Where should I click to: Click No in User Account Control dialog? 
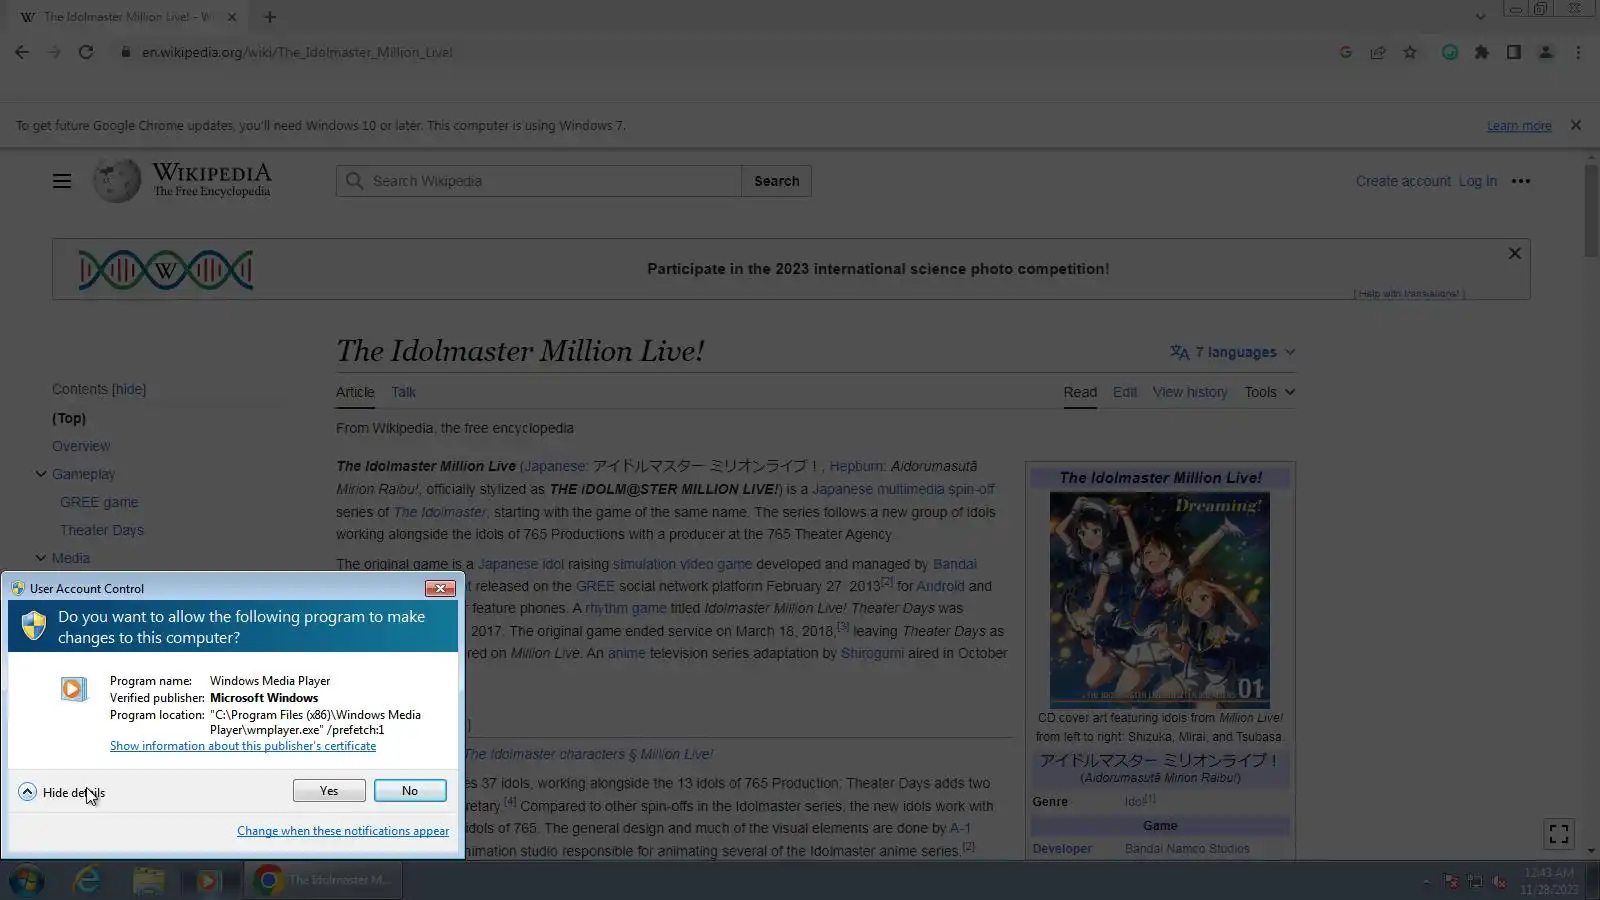pos(410,791)
